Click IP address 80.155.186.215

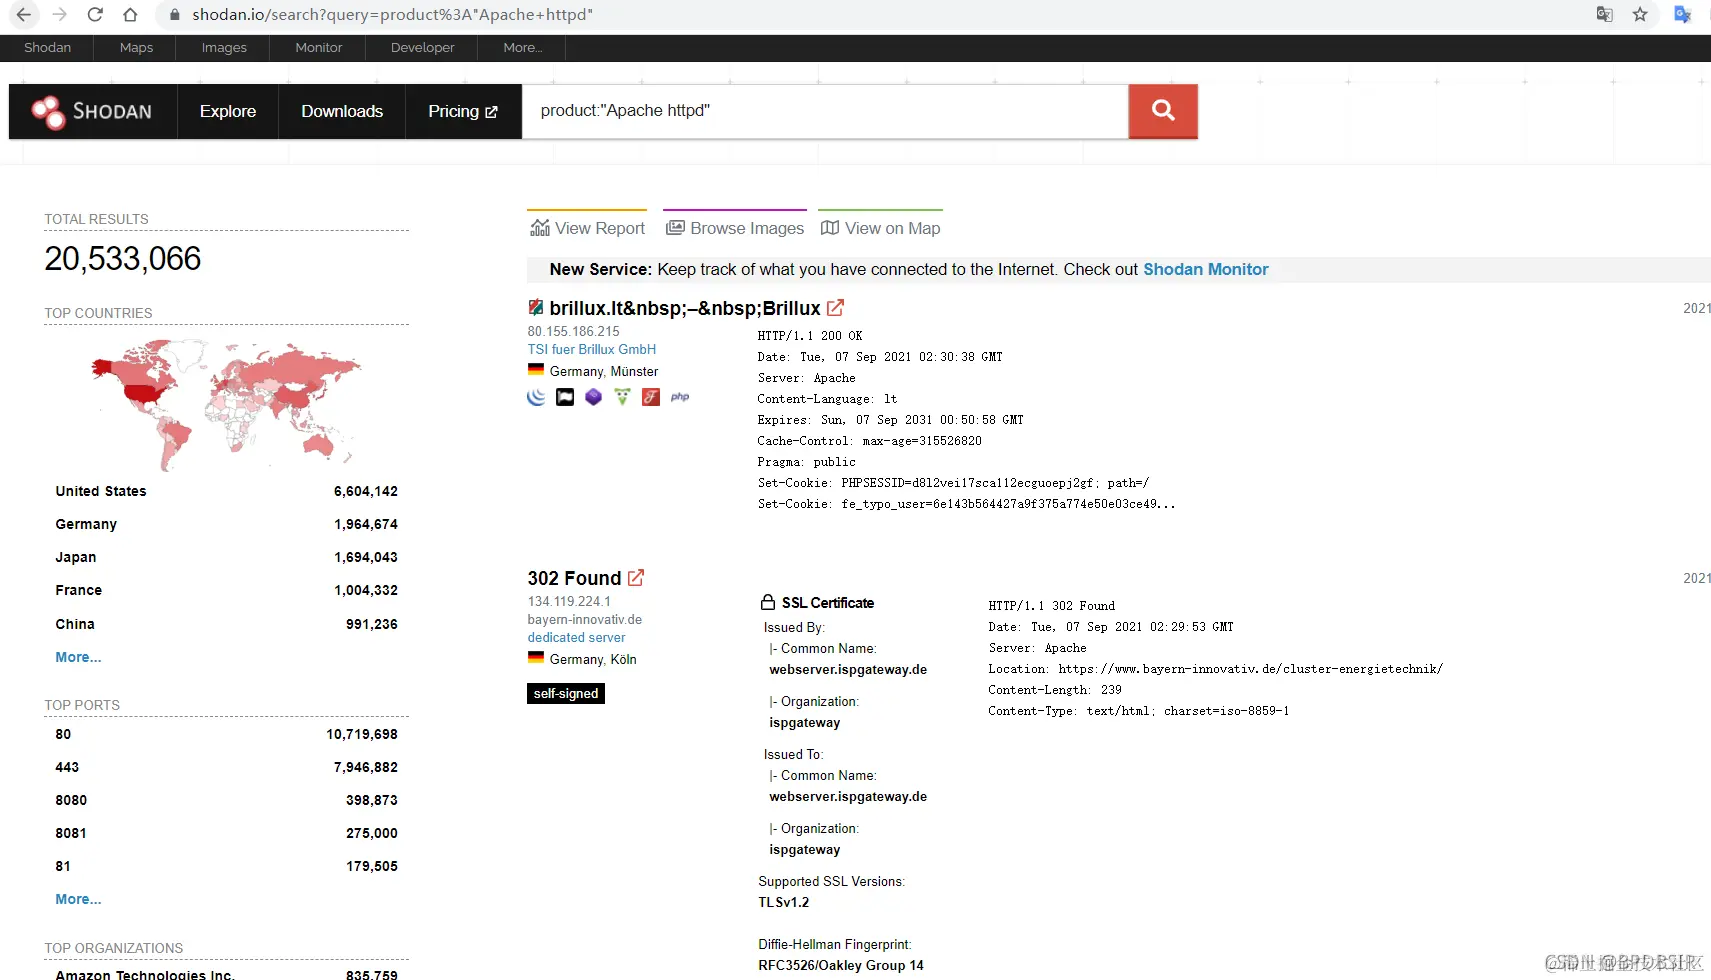(x=573, y=331)
